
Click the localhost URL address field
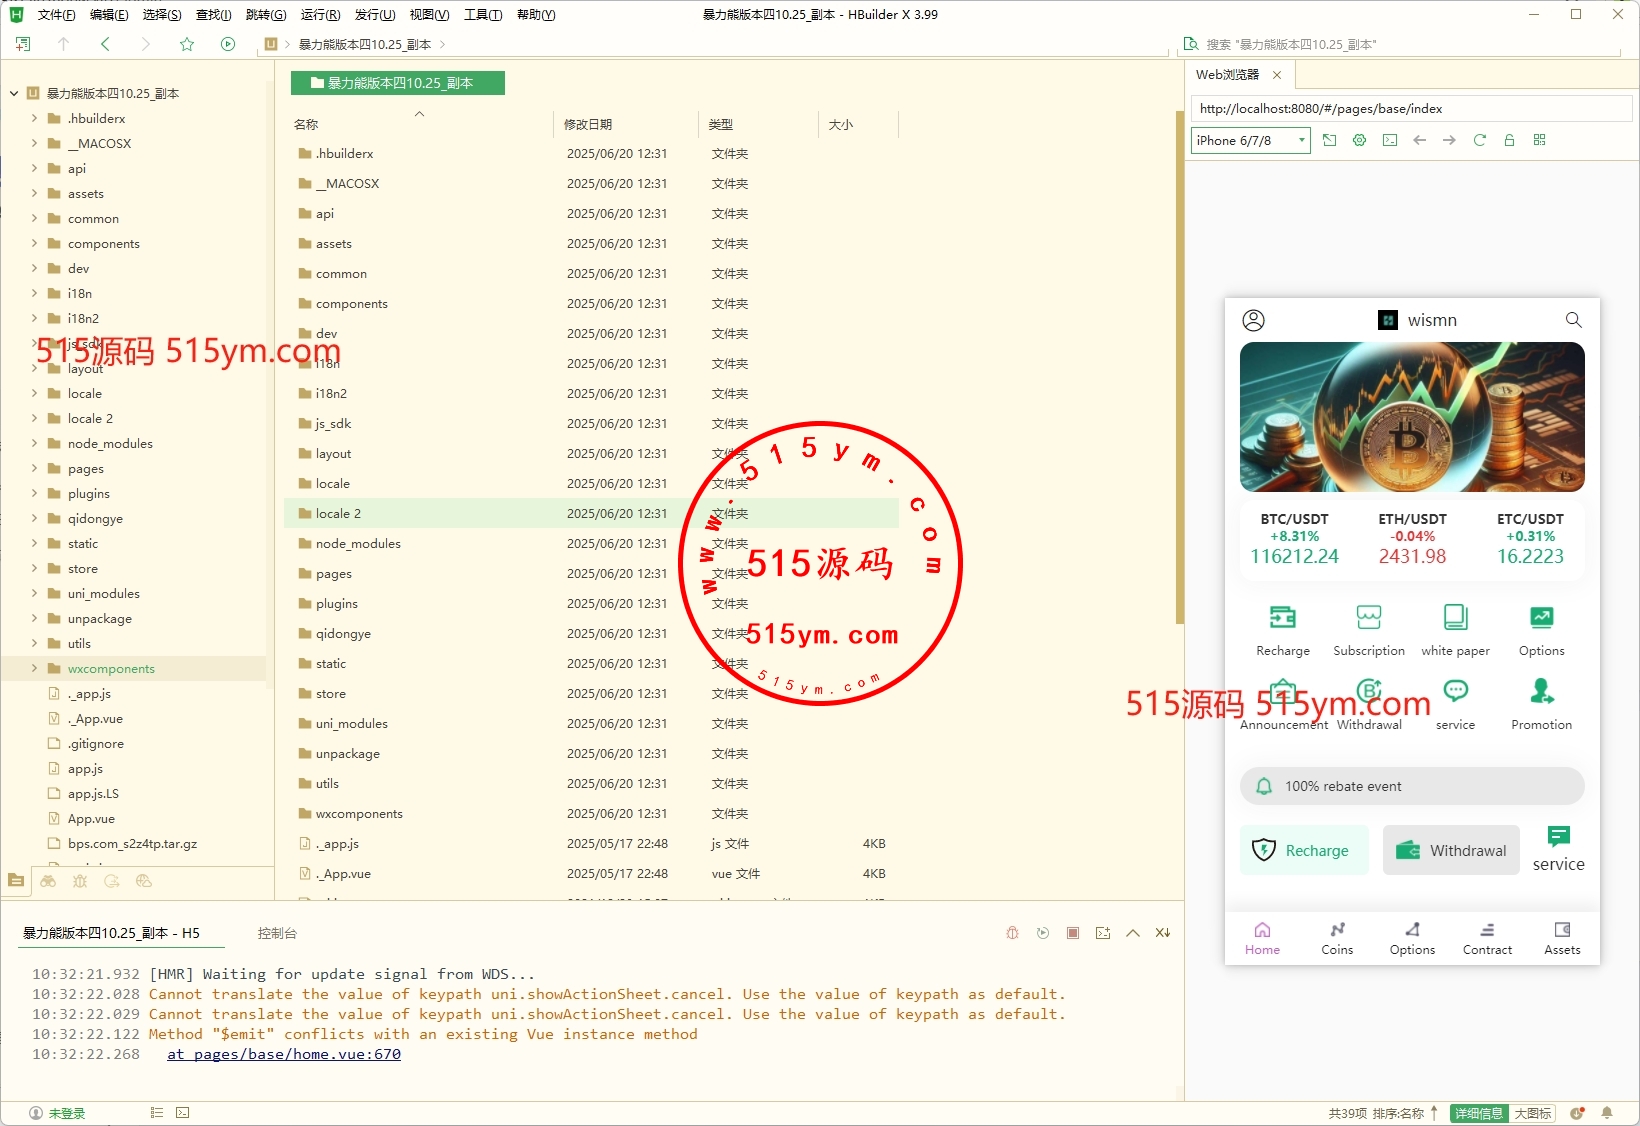pyautogui.click(x=1410, y=109)
